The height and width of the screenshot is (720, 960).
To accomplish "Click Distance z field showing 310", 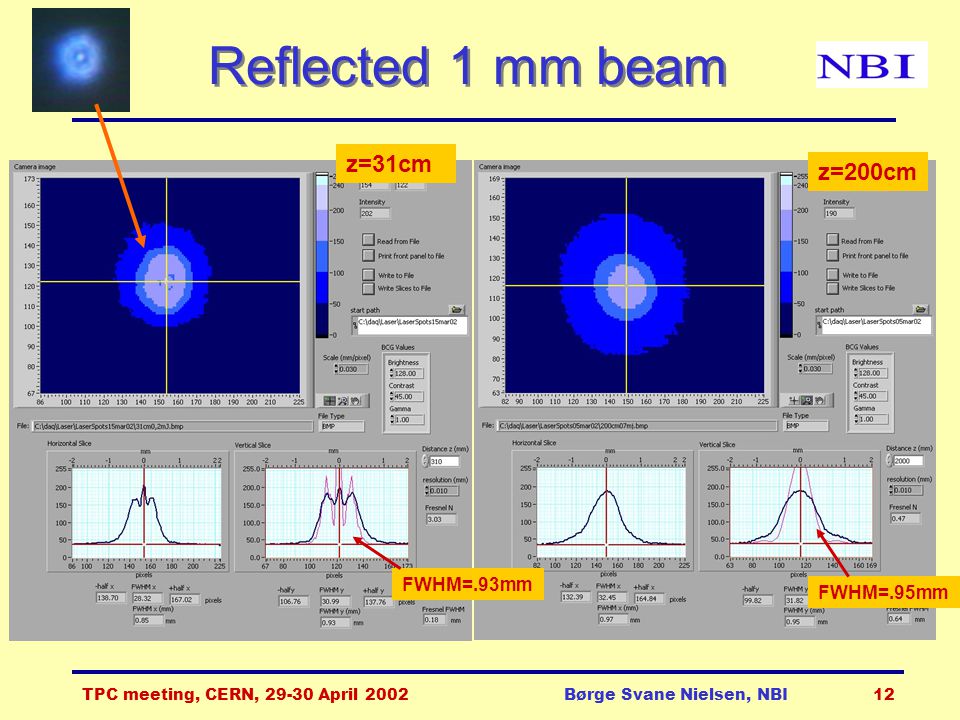I will click(x=444, y=461).
